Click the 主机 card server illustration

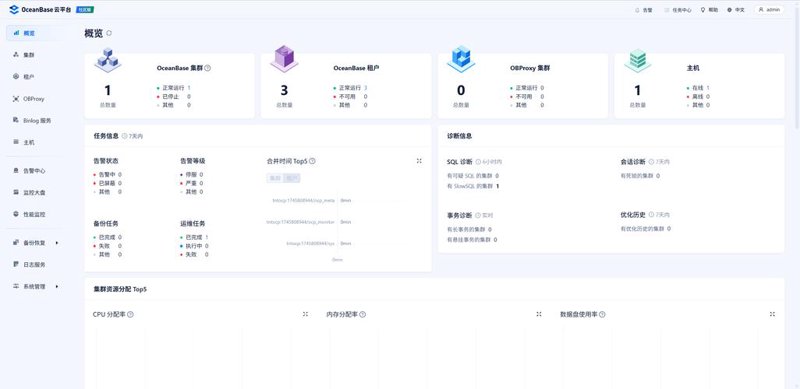637,60
